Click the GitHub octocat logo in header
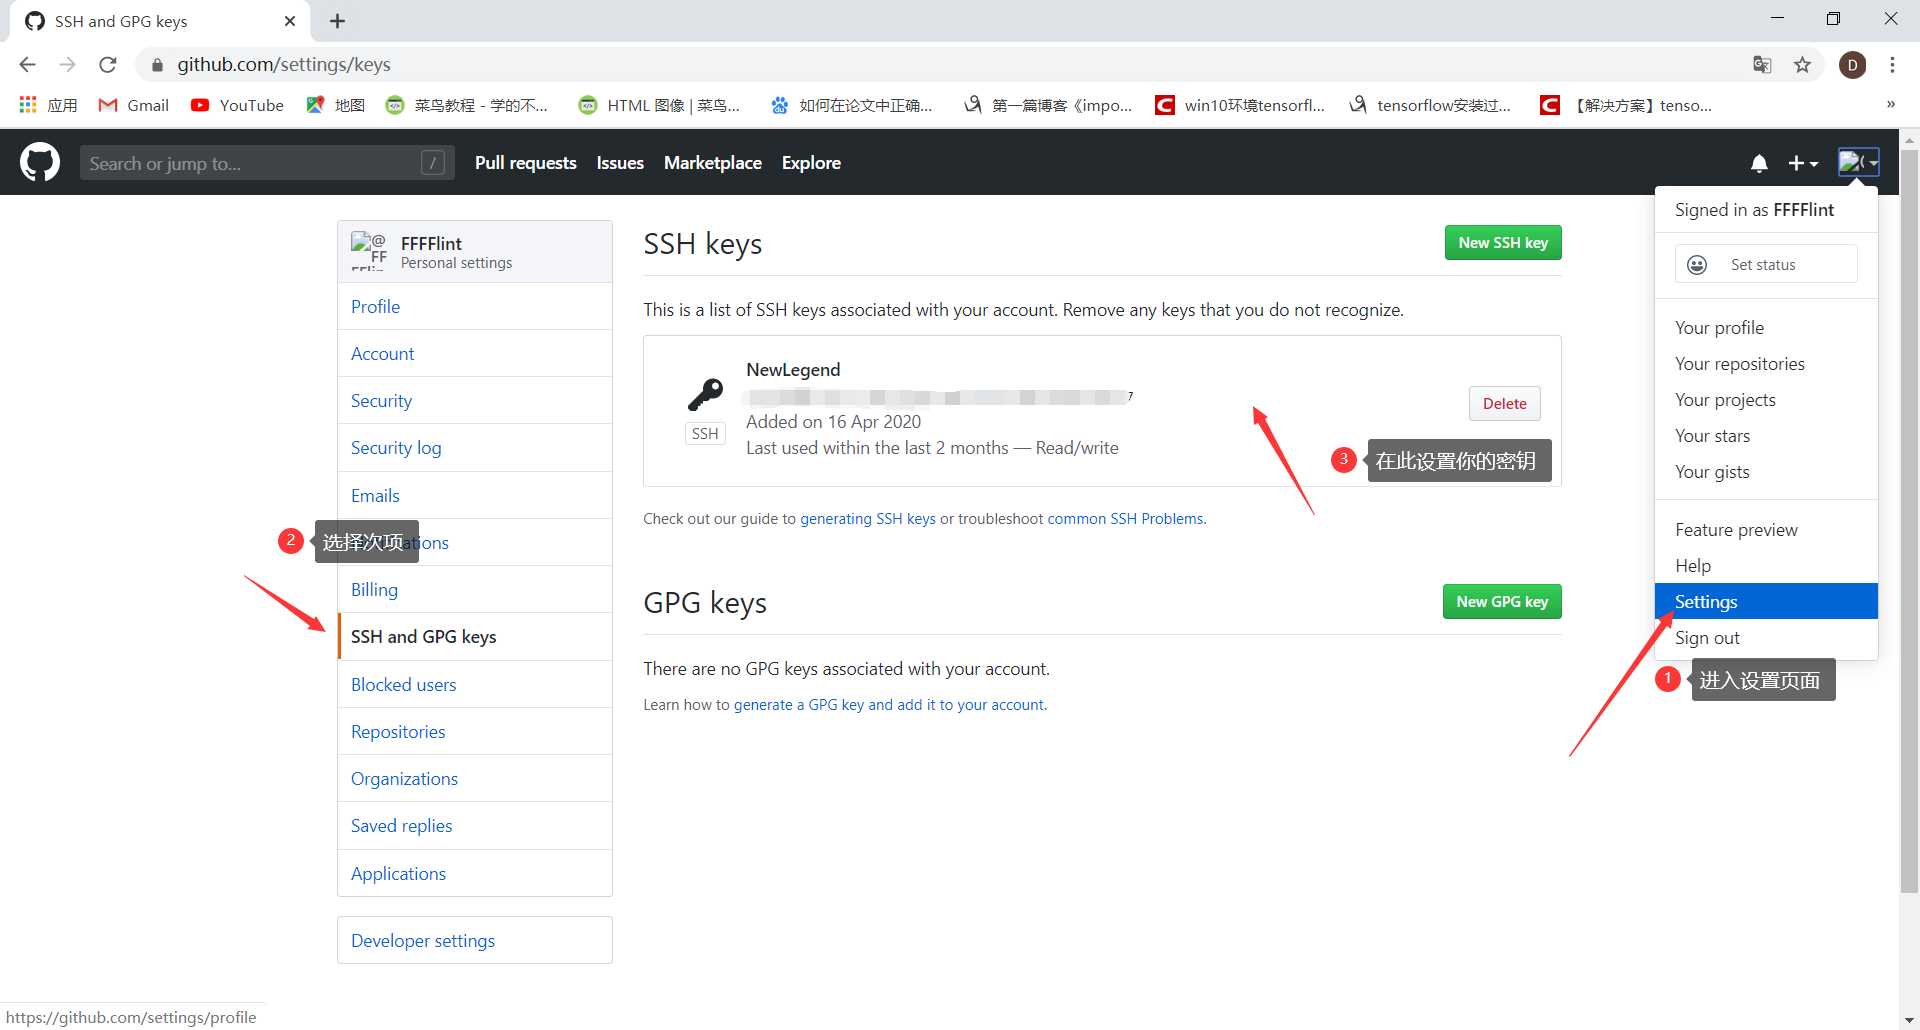Image resolution: width=1920 pixels, height=1030 pixels. 40,162
